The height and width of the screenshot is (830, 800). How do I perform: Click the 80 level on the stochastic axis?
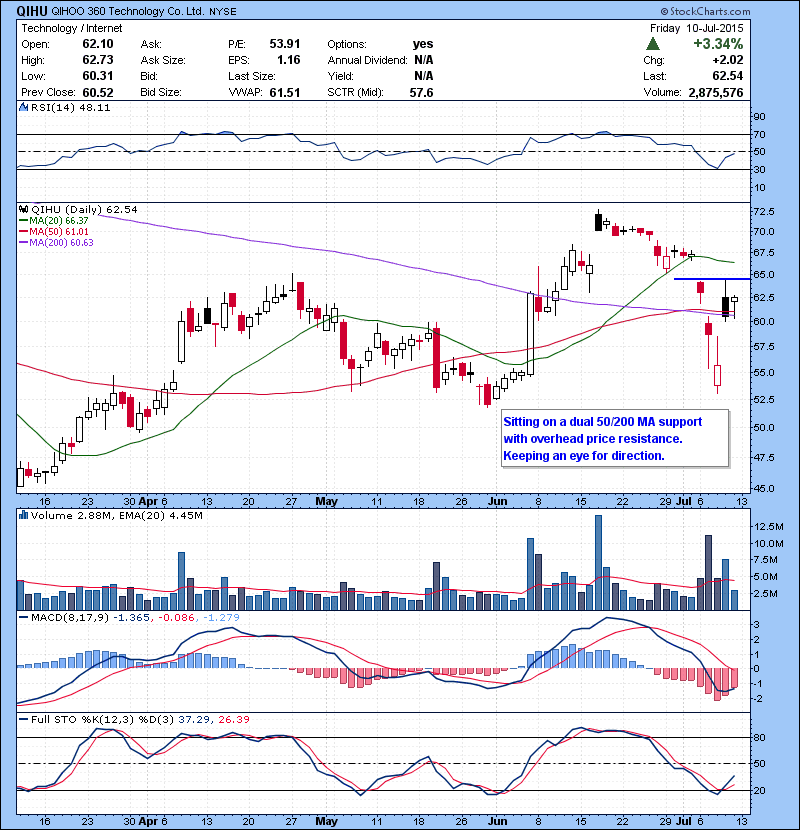pyautogui.click(x=759, y=737)
